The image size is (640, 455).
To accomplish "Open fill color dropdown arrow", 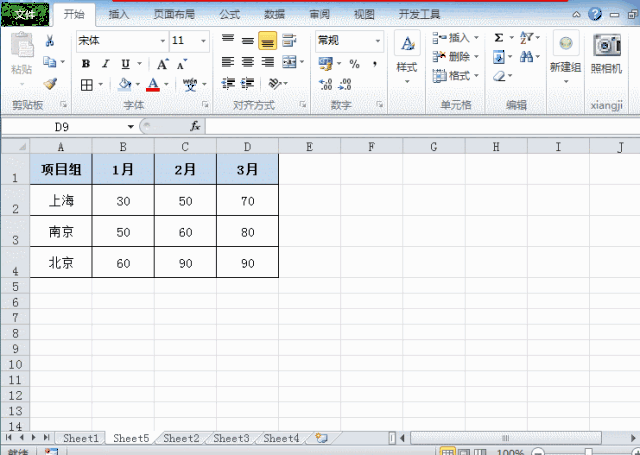I will coord(138,84).
